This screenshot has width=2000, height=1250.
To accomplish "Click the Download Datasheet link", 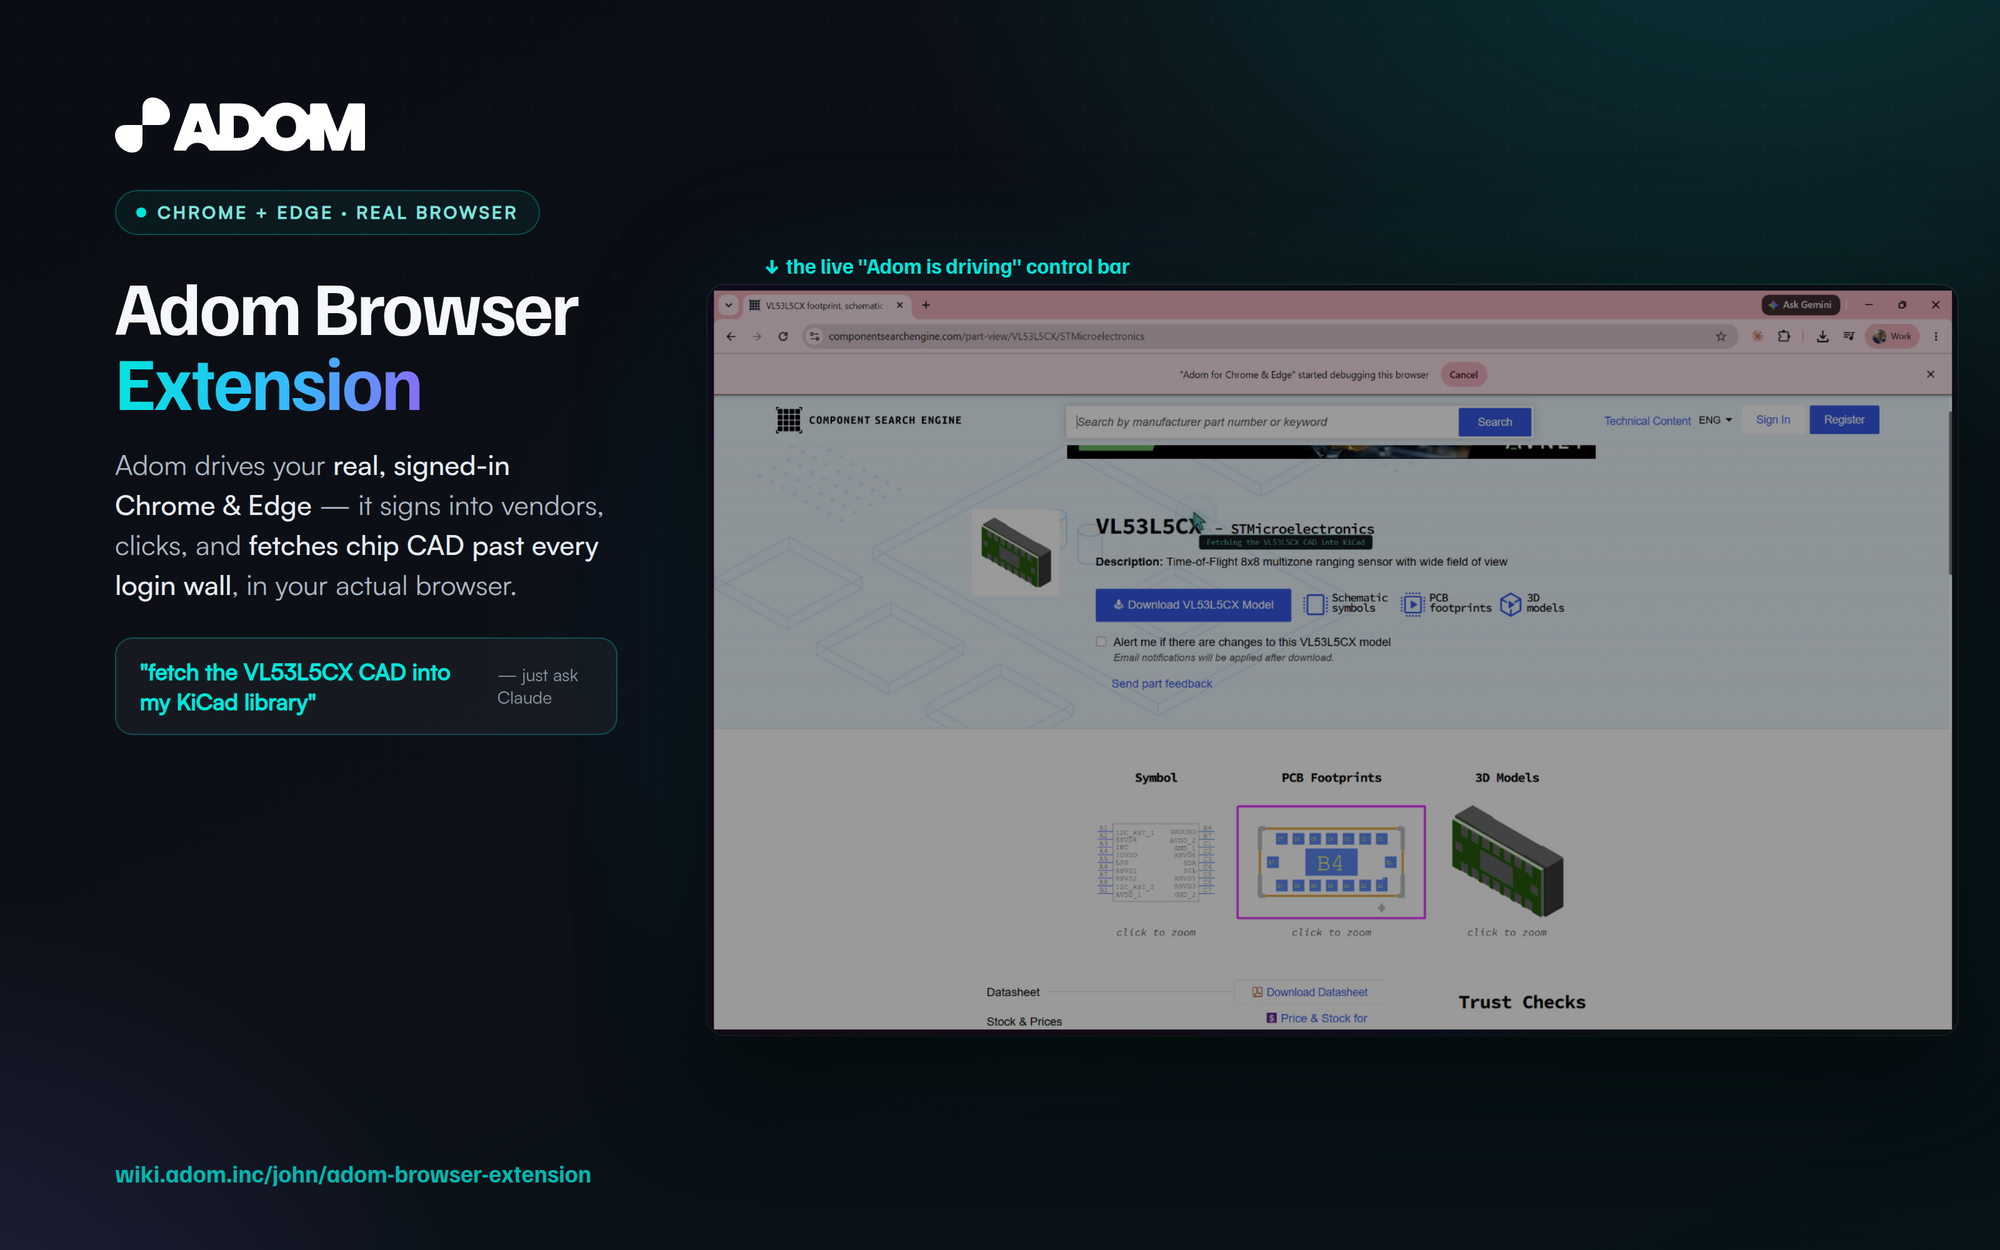I will (1310, 992).
